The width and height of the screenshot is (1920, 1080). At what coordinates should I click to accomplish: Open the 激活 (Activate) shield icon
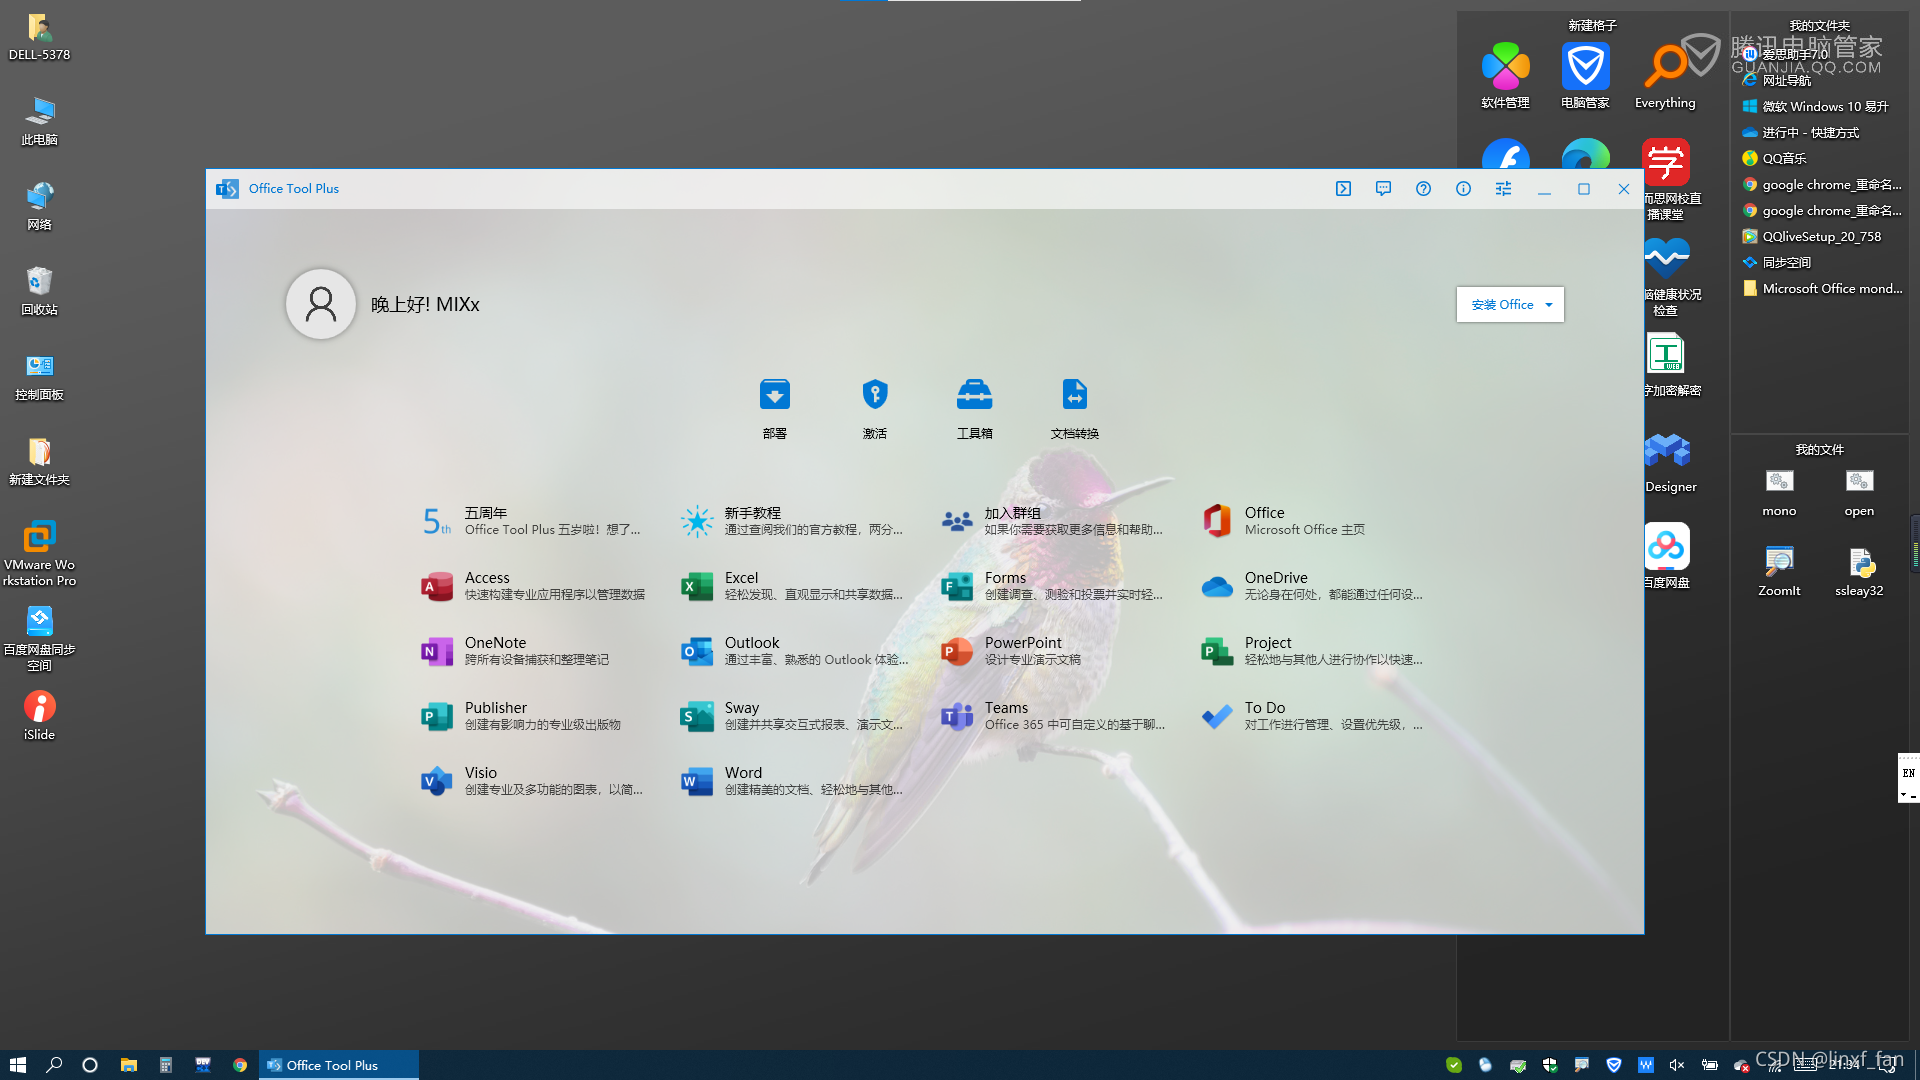[875, 395]
